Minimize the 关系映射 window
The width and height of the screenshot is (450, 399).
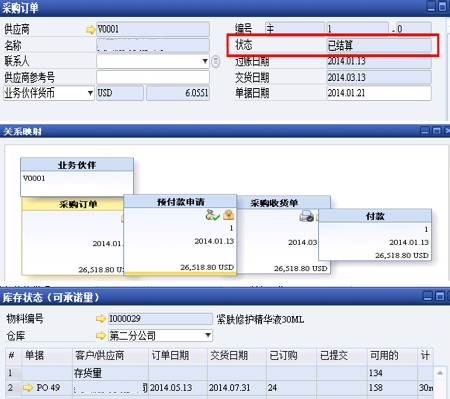[x=425, y=130]
